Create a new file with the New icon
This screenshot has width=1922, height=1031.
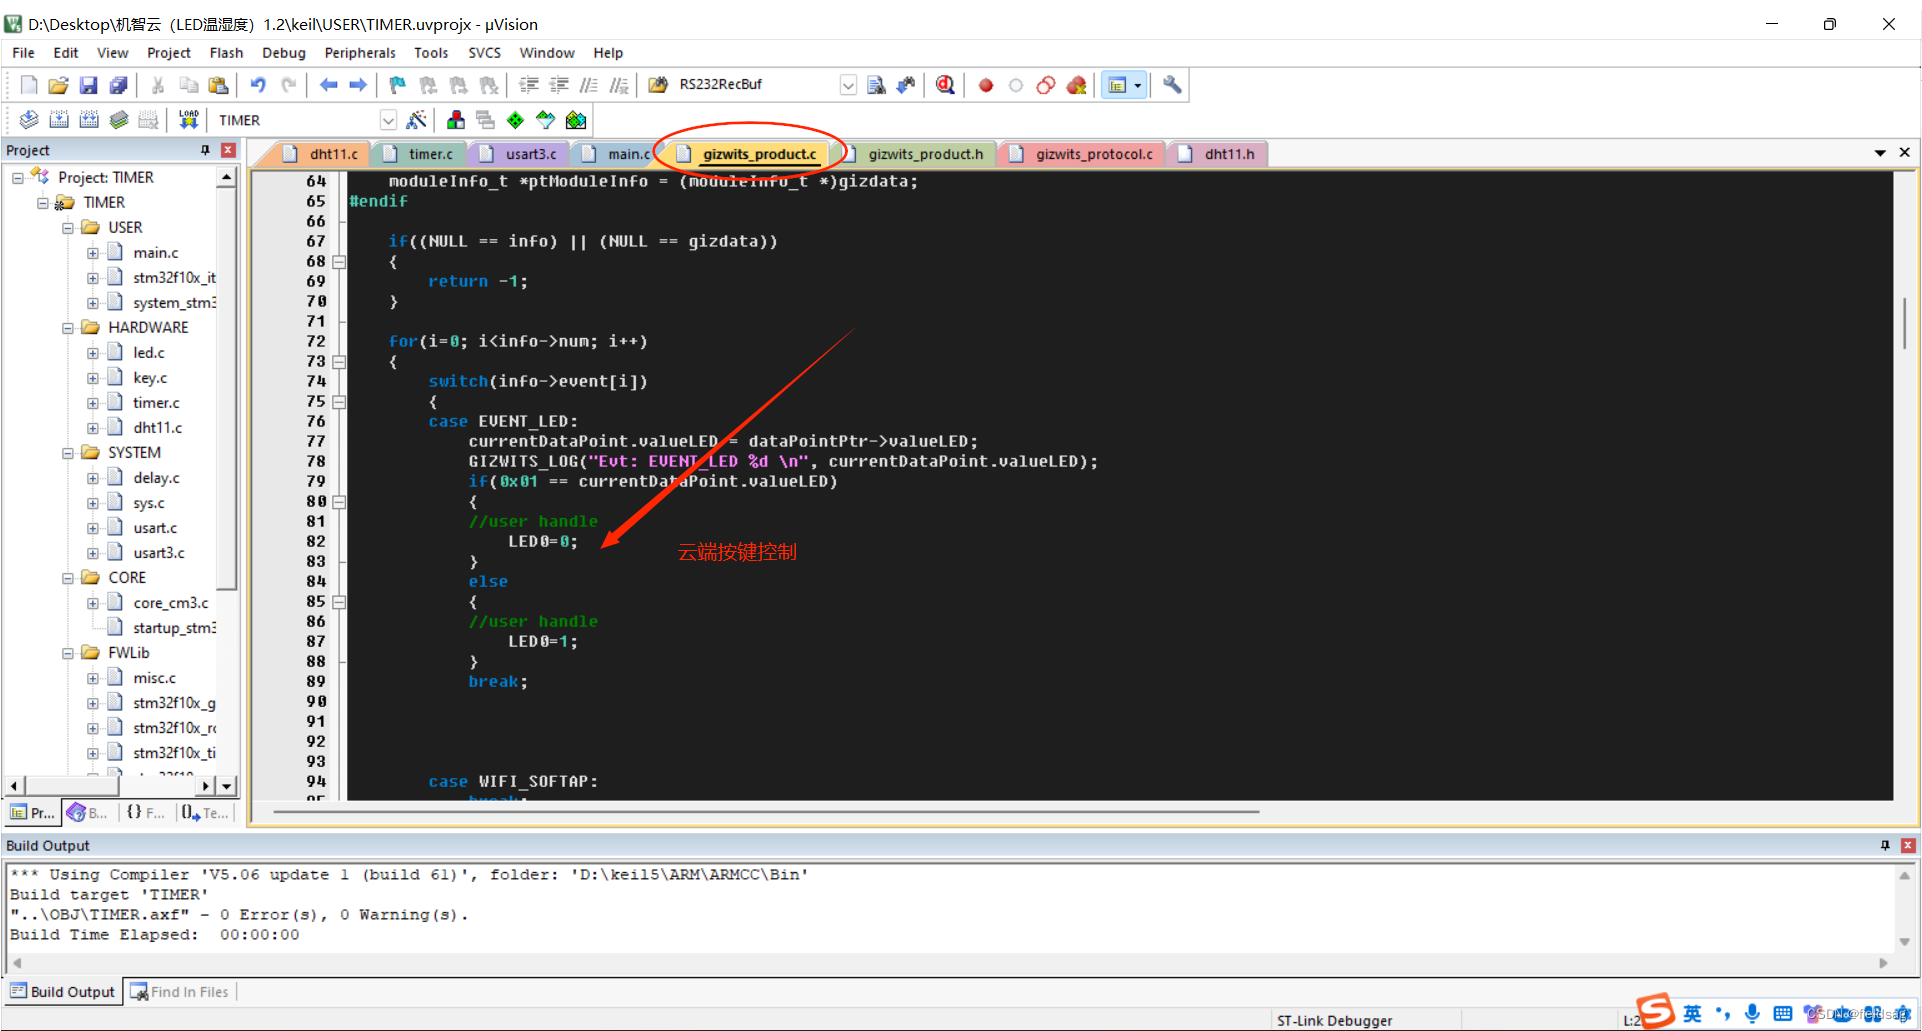tap(29, 85)
